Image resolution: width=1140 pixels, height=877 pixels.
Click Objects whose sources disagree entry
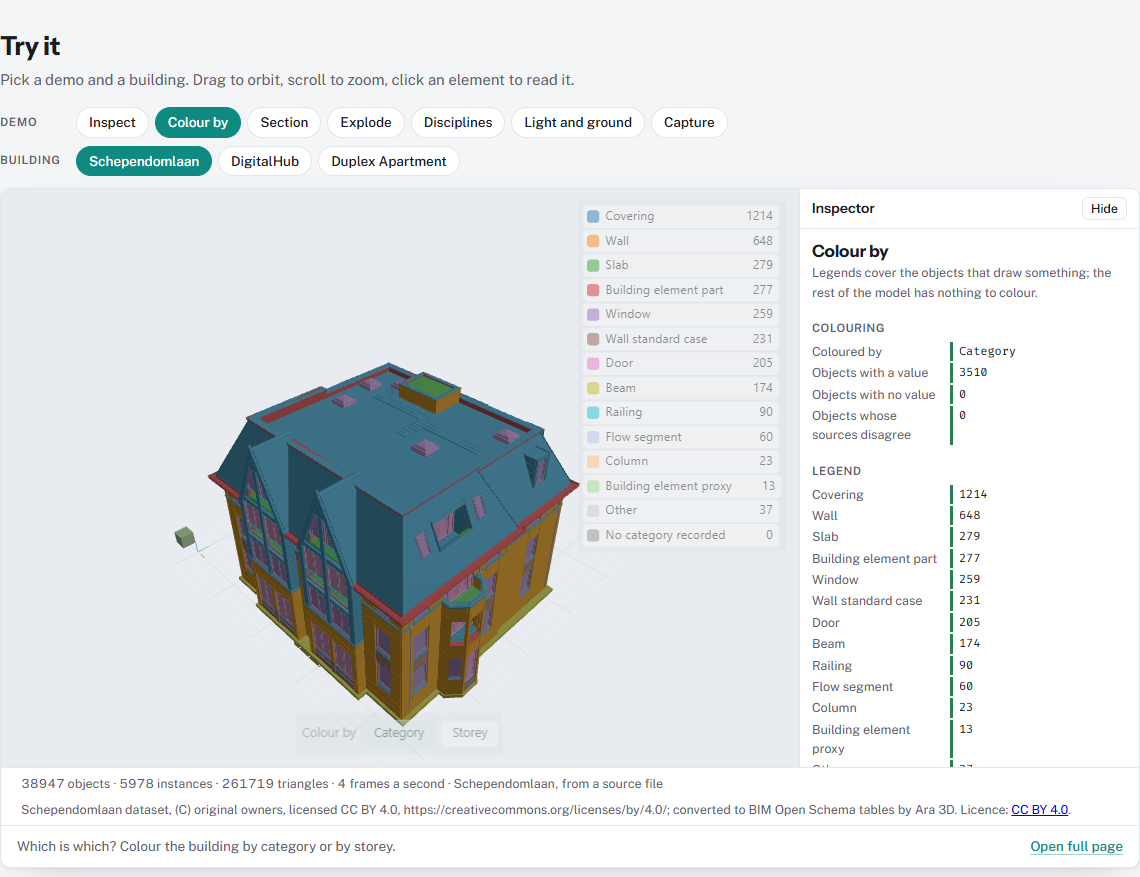972,425
